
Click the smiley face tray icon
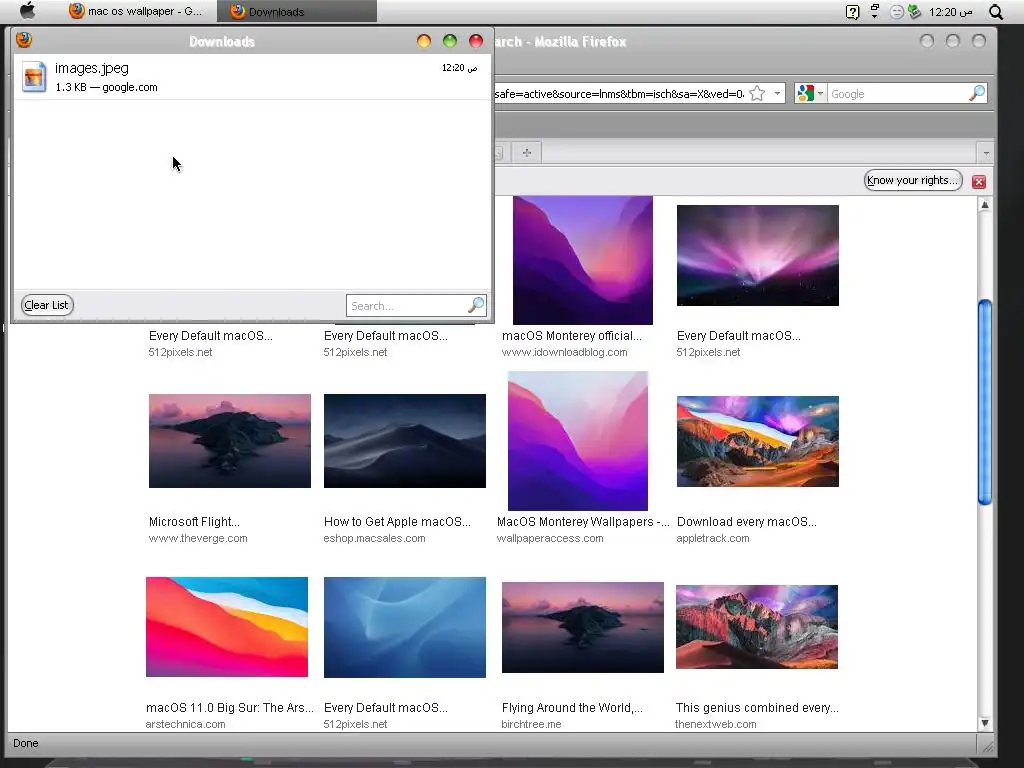(897, 12)
